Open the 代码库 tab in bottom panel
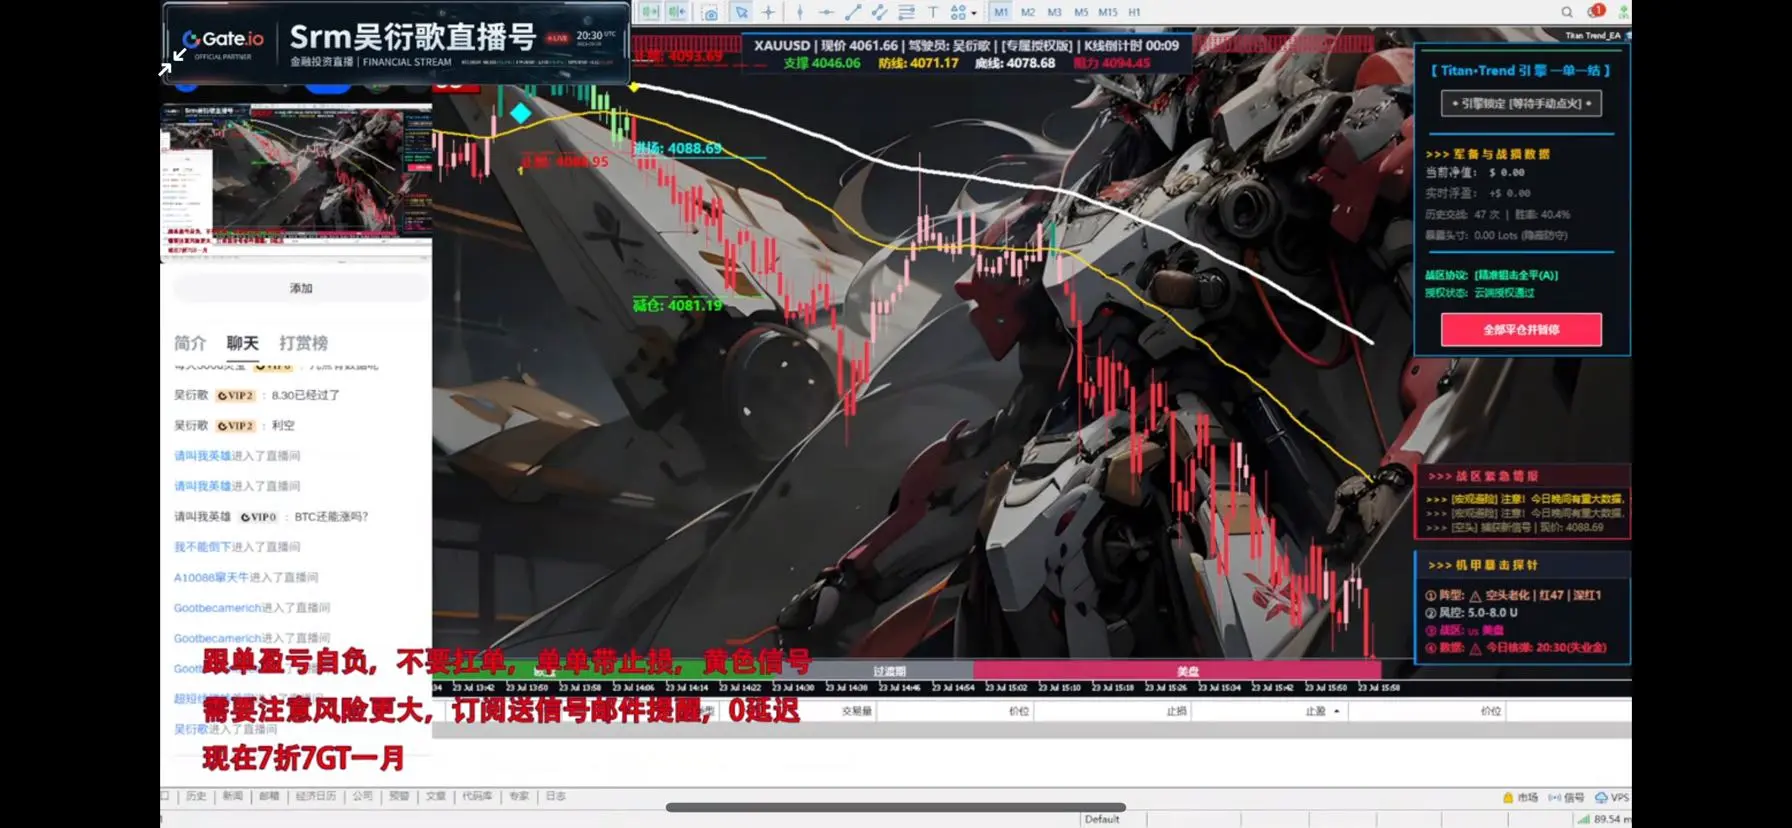 point(477,796)
